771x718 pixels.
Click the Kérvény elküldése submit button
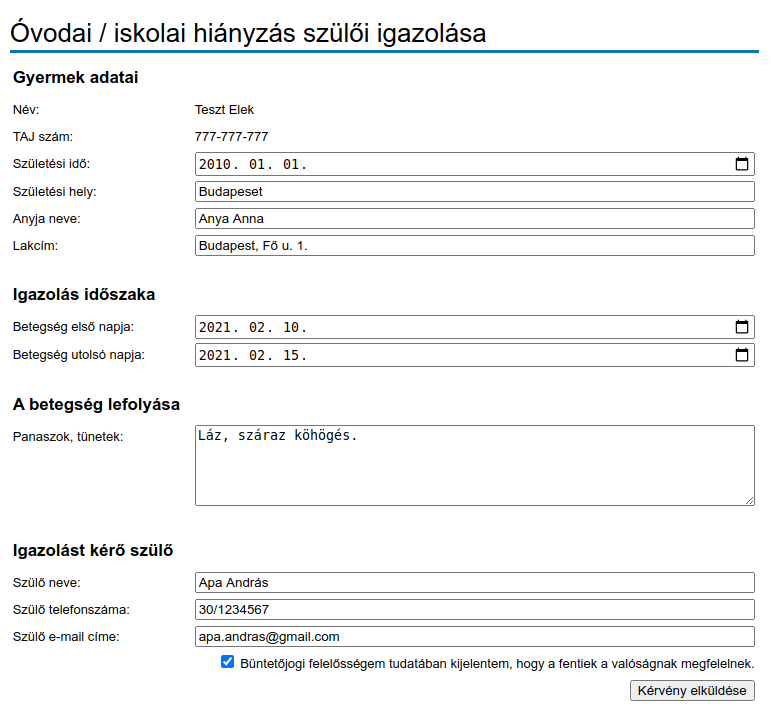pos(692,690)
